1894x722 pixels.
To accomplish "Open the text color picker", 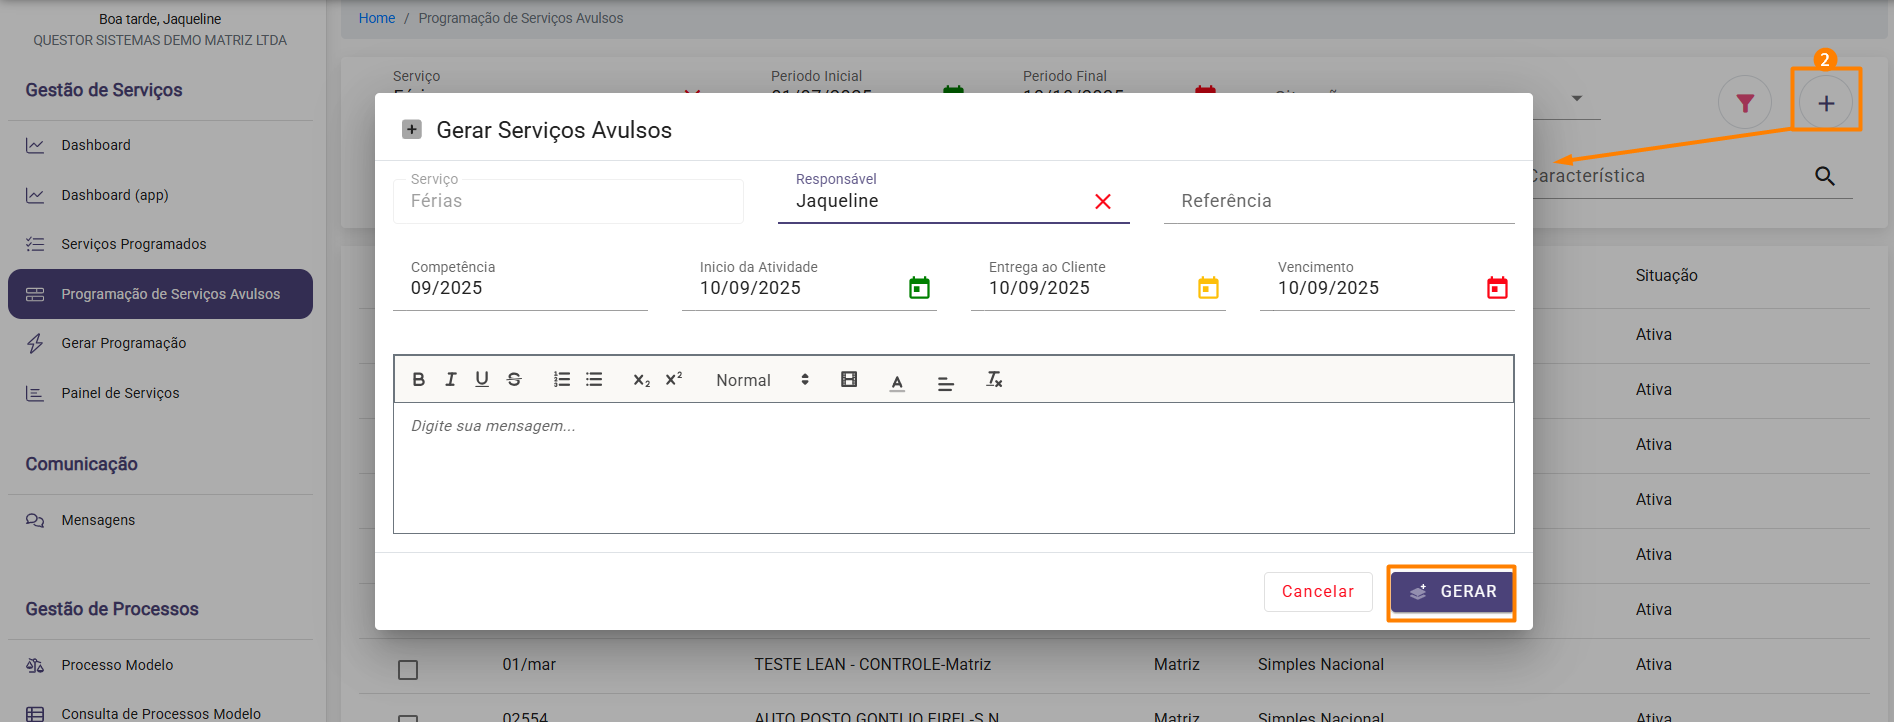I will [897, 381].
